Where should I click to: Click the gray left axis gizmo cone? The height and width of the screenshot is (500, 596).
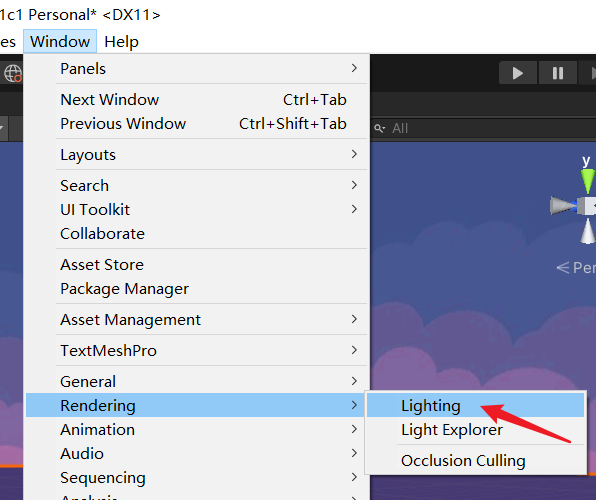(x=563, y=205)
